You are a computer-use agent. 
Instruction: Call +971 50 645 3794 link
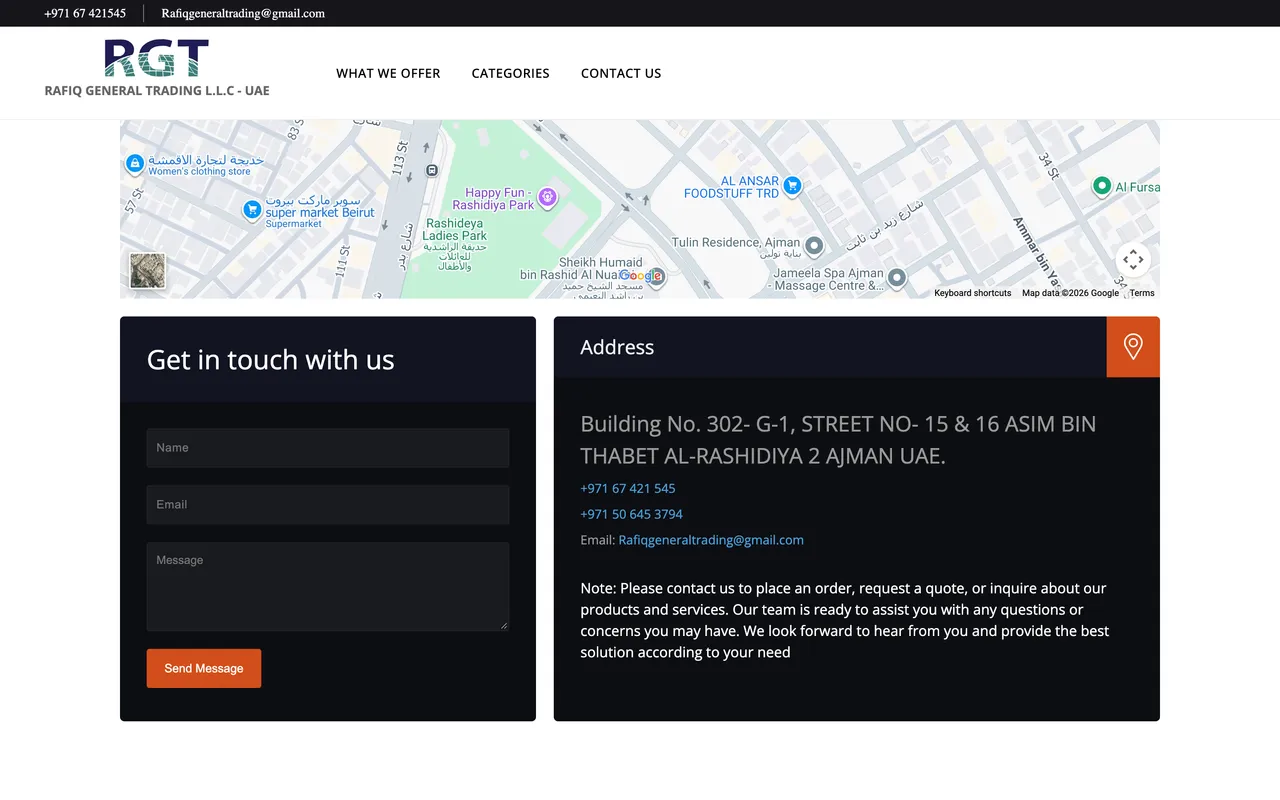(x=632, y=514)
